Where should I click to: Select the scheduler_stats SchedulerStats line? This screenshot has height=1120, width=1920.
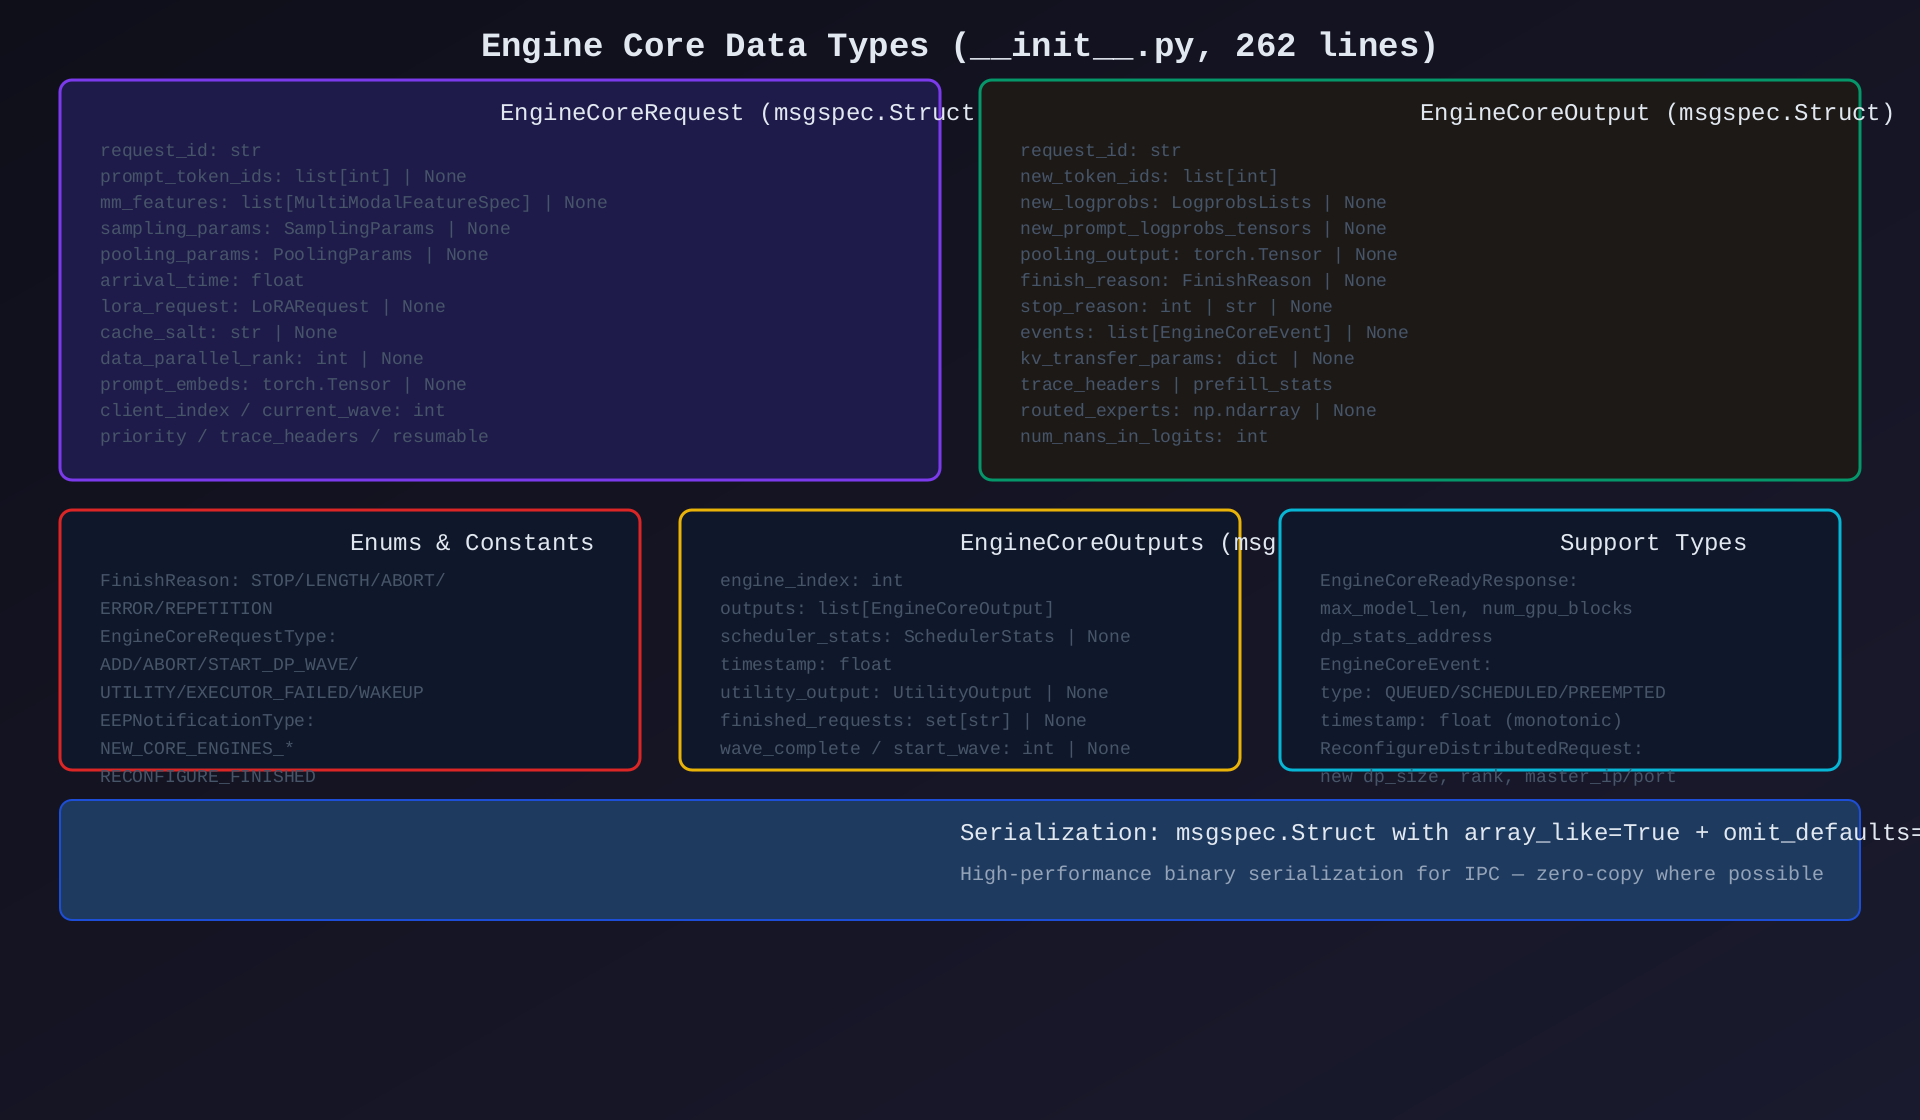tap(925, 637)
